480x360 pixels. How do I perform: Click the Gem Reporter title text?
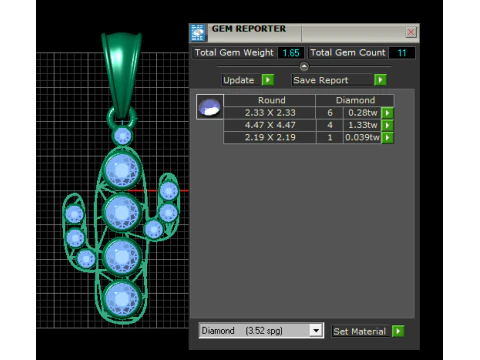249,29
